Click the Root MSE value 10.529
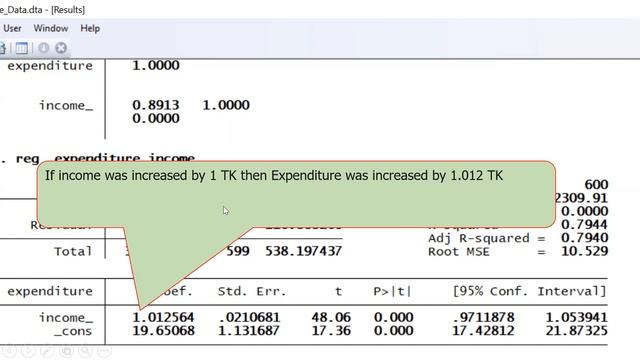Viewport: 640px width, 360px height. (x=584, y=251)
